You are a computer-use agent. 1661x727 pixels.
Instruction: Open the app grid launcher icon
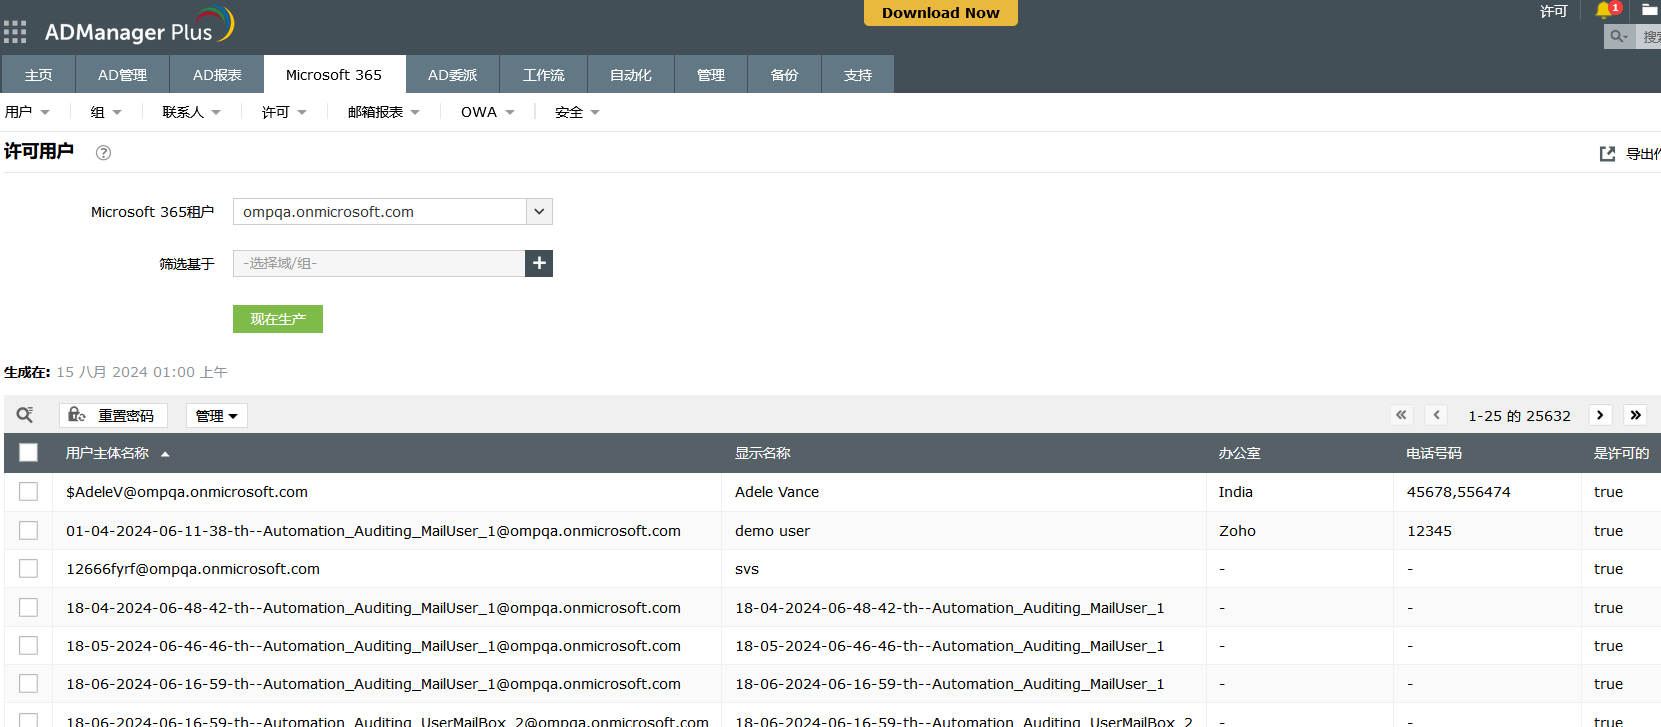[15, 32]
